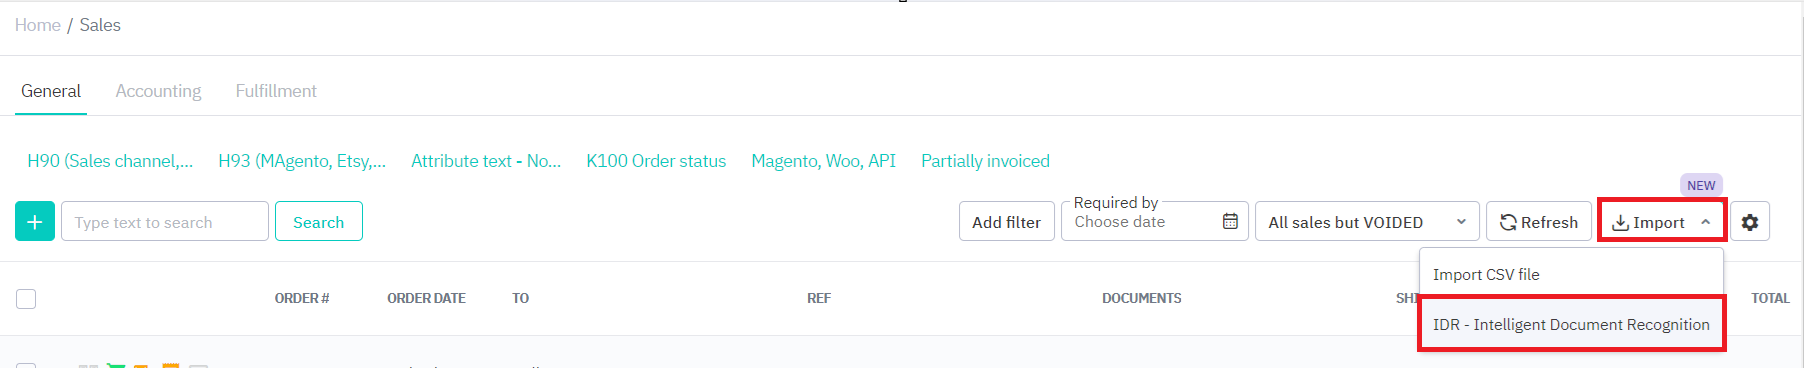This screenshot has width=1804, height=368.
Task: Choose IDR - Intelligent Document Recognition
Action: [x=1571, y=324]
